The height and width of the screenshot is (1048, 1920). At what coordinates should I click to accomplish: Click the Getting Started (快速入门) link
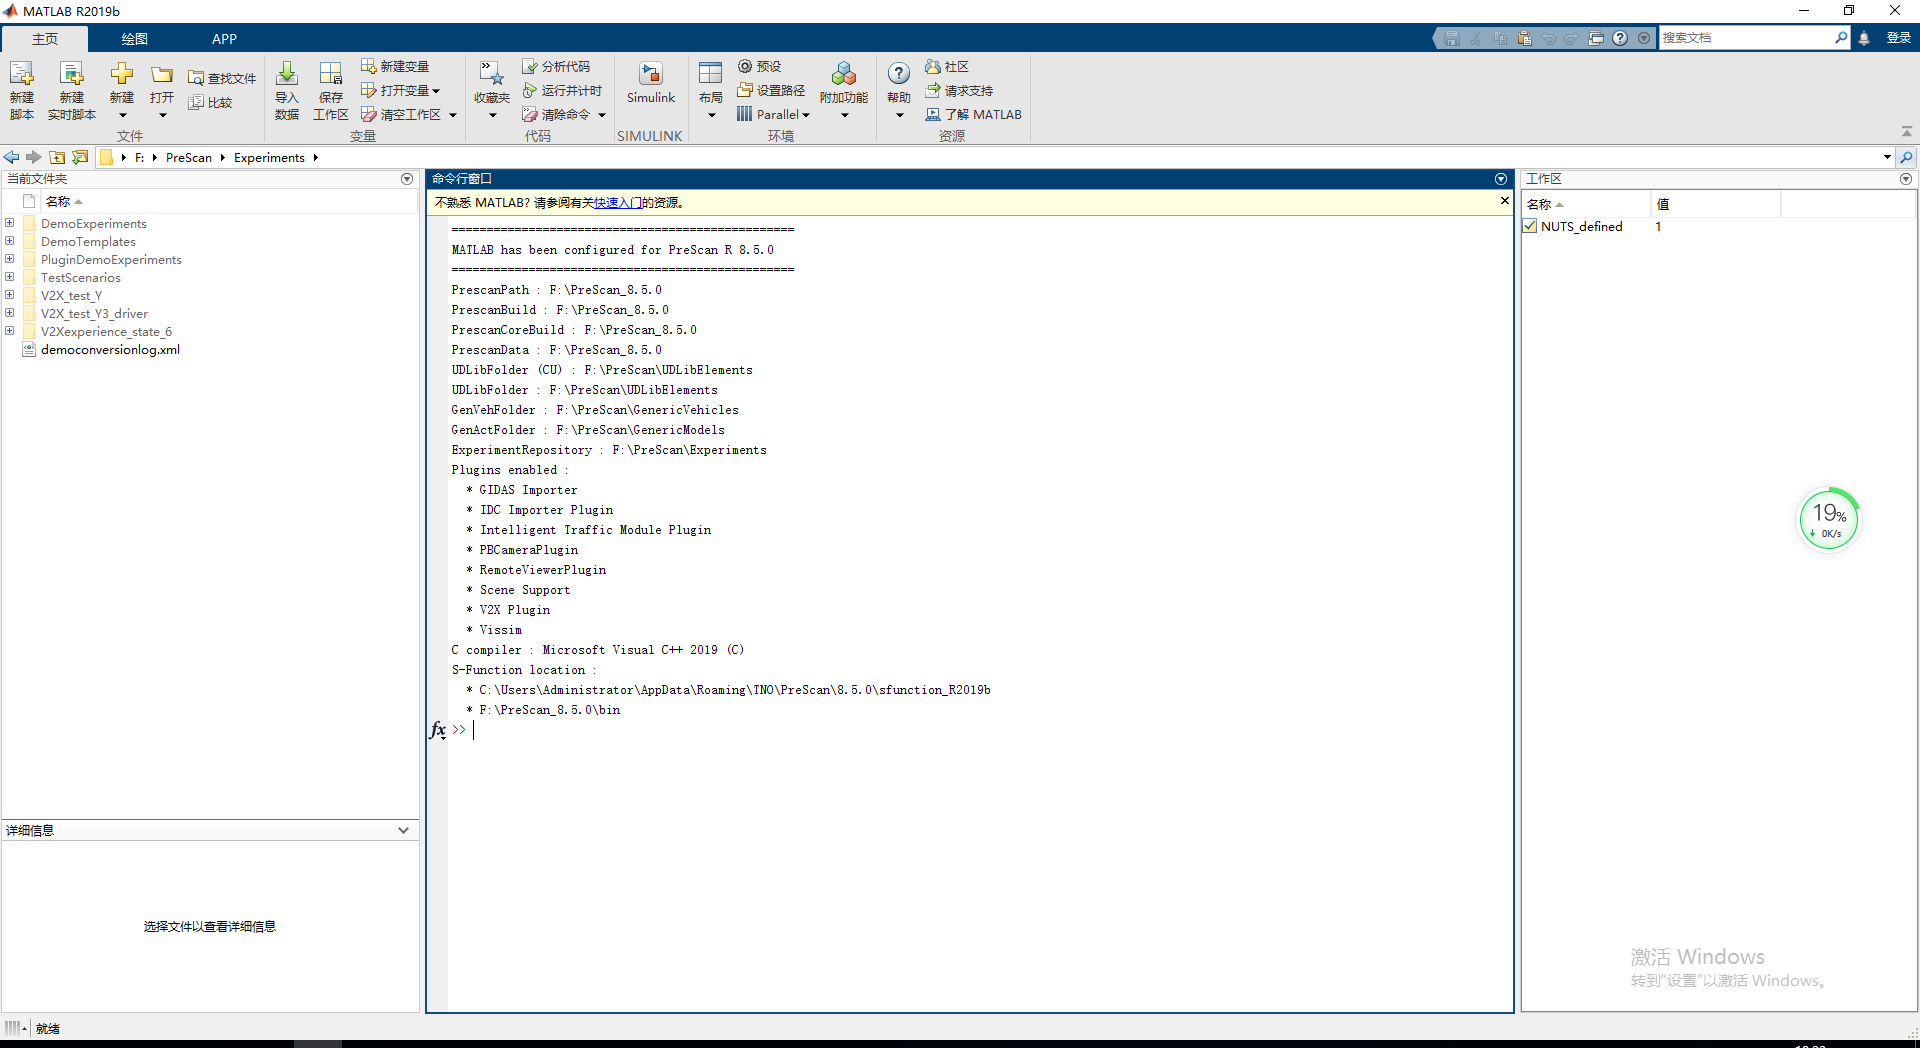pos(618,202)
